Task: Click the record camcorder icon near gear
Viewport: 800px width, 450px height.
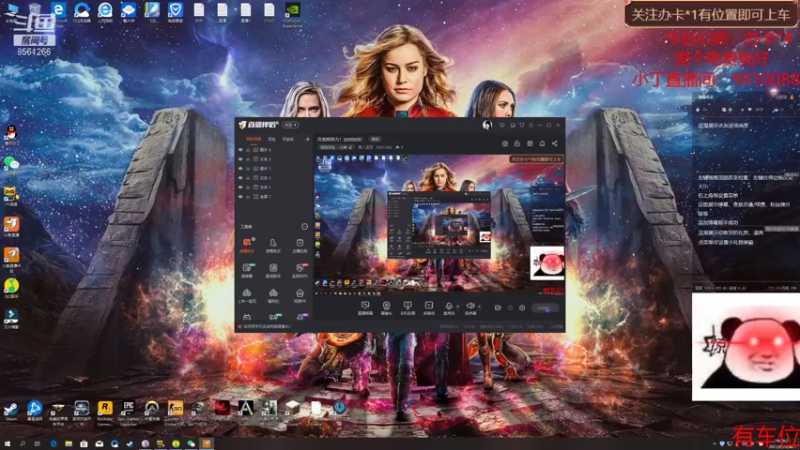Action: 497,308
